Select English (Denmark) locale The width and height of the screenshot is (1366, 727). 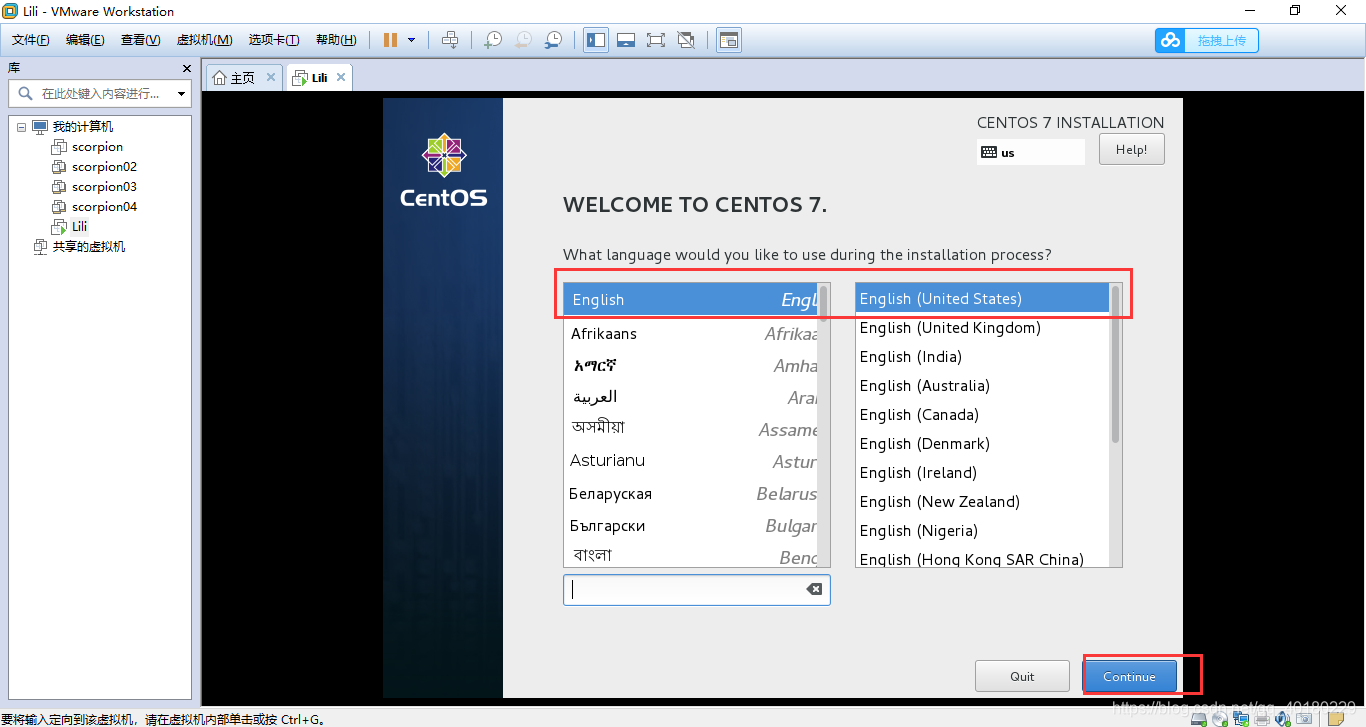click(982, 444)
